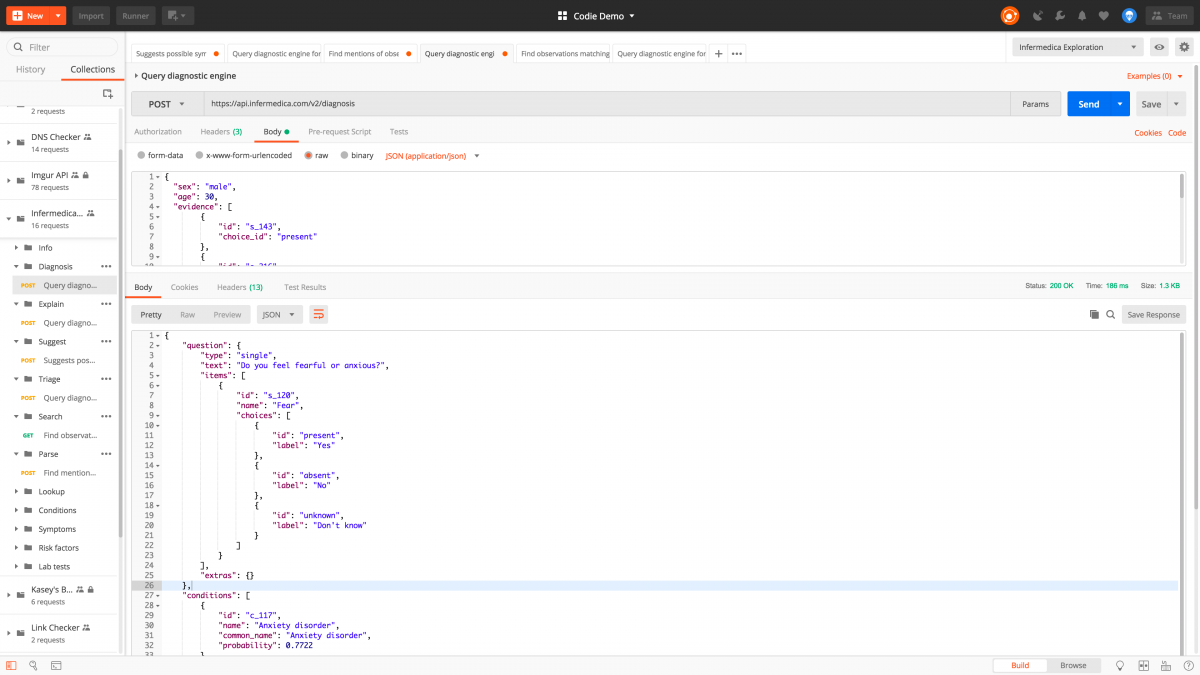Screen dimensions: 1200x675
Task: Open find and replace status bar icon
Action: tap(33, 665)
